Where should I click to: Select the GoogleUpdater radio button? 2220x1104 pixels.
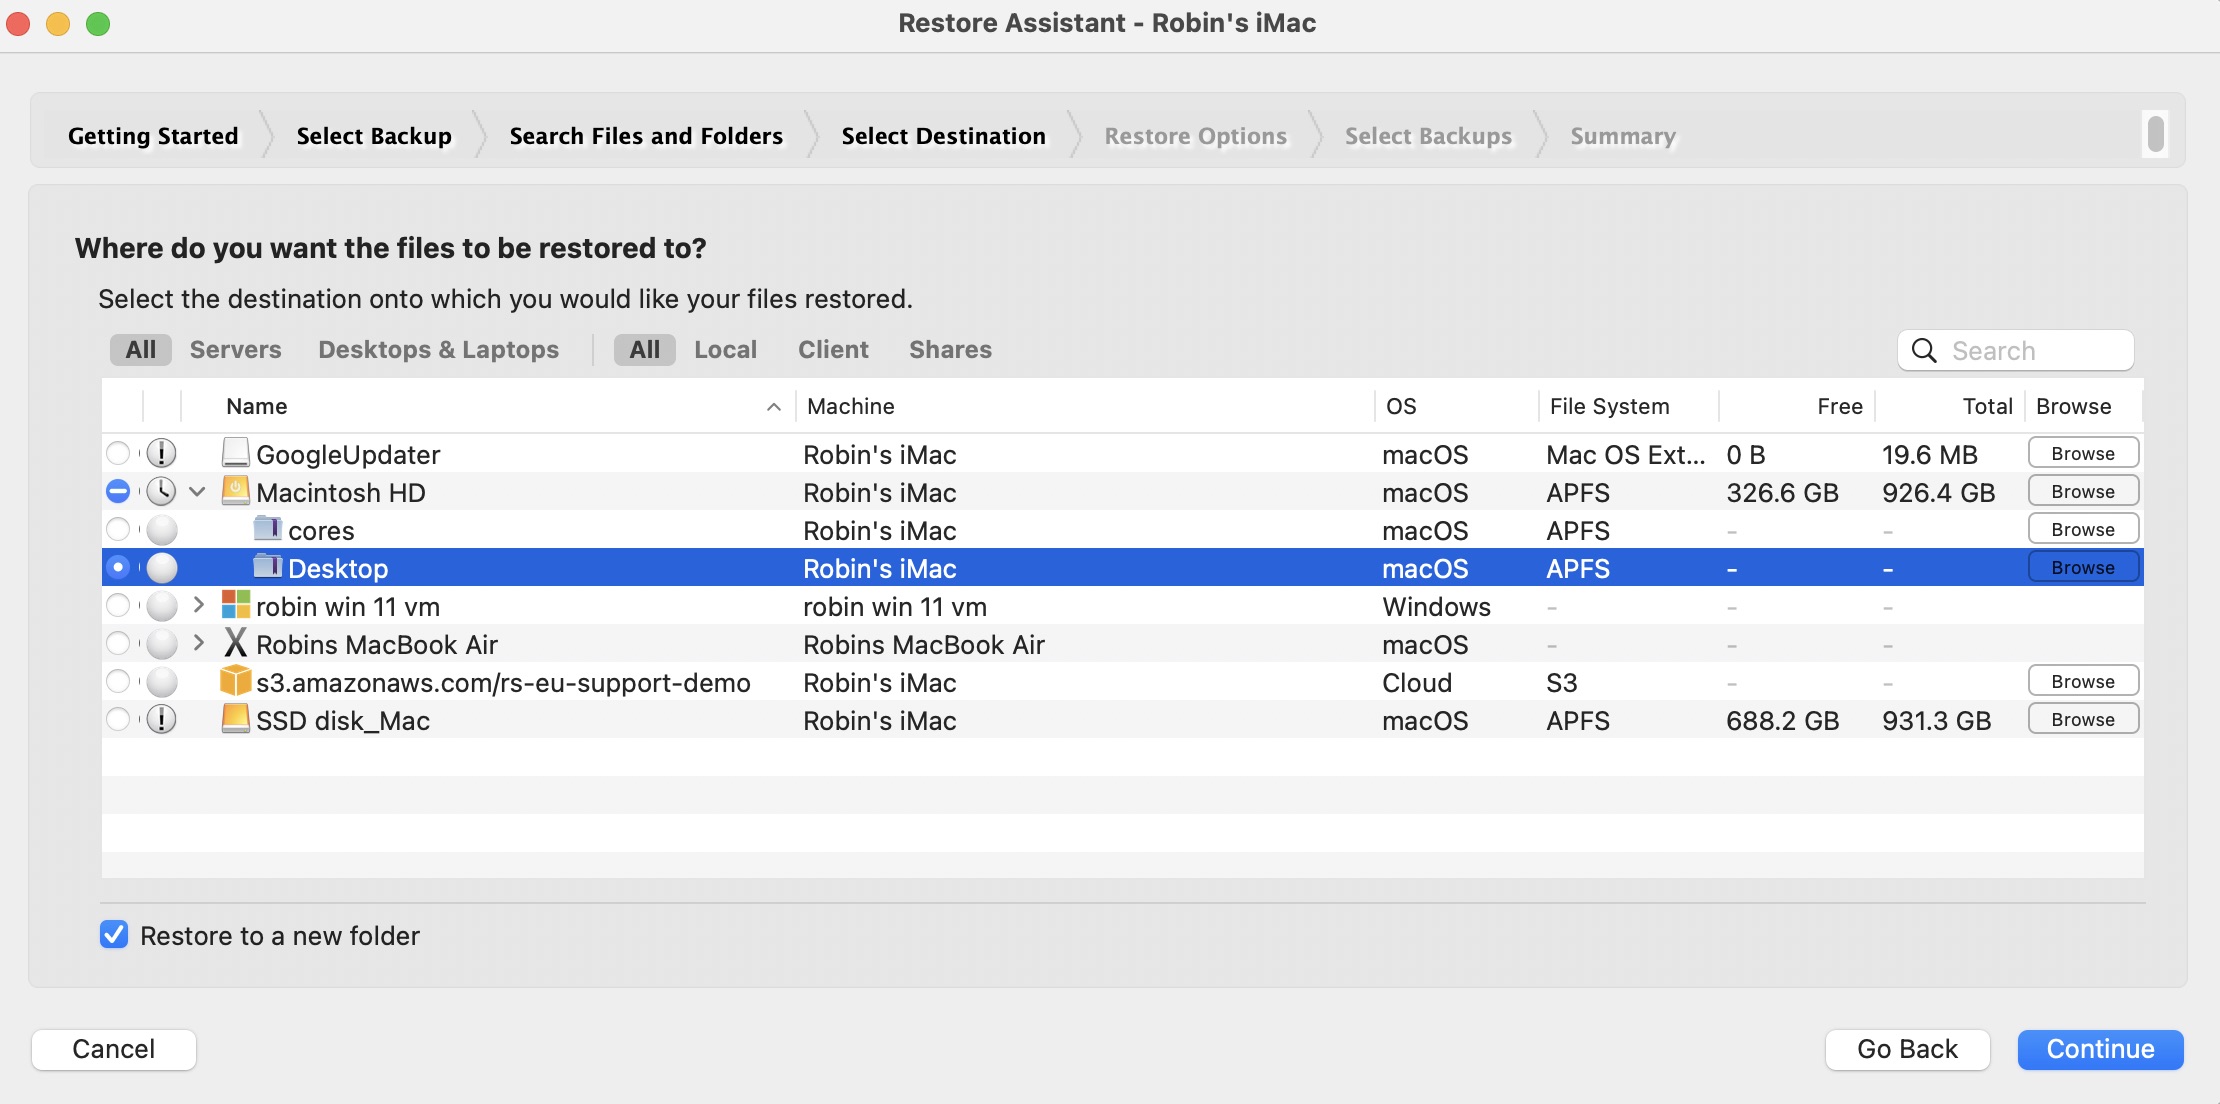118,453
